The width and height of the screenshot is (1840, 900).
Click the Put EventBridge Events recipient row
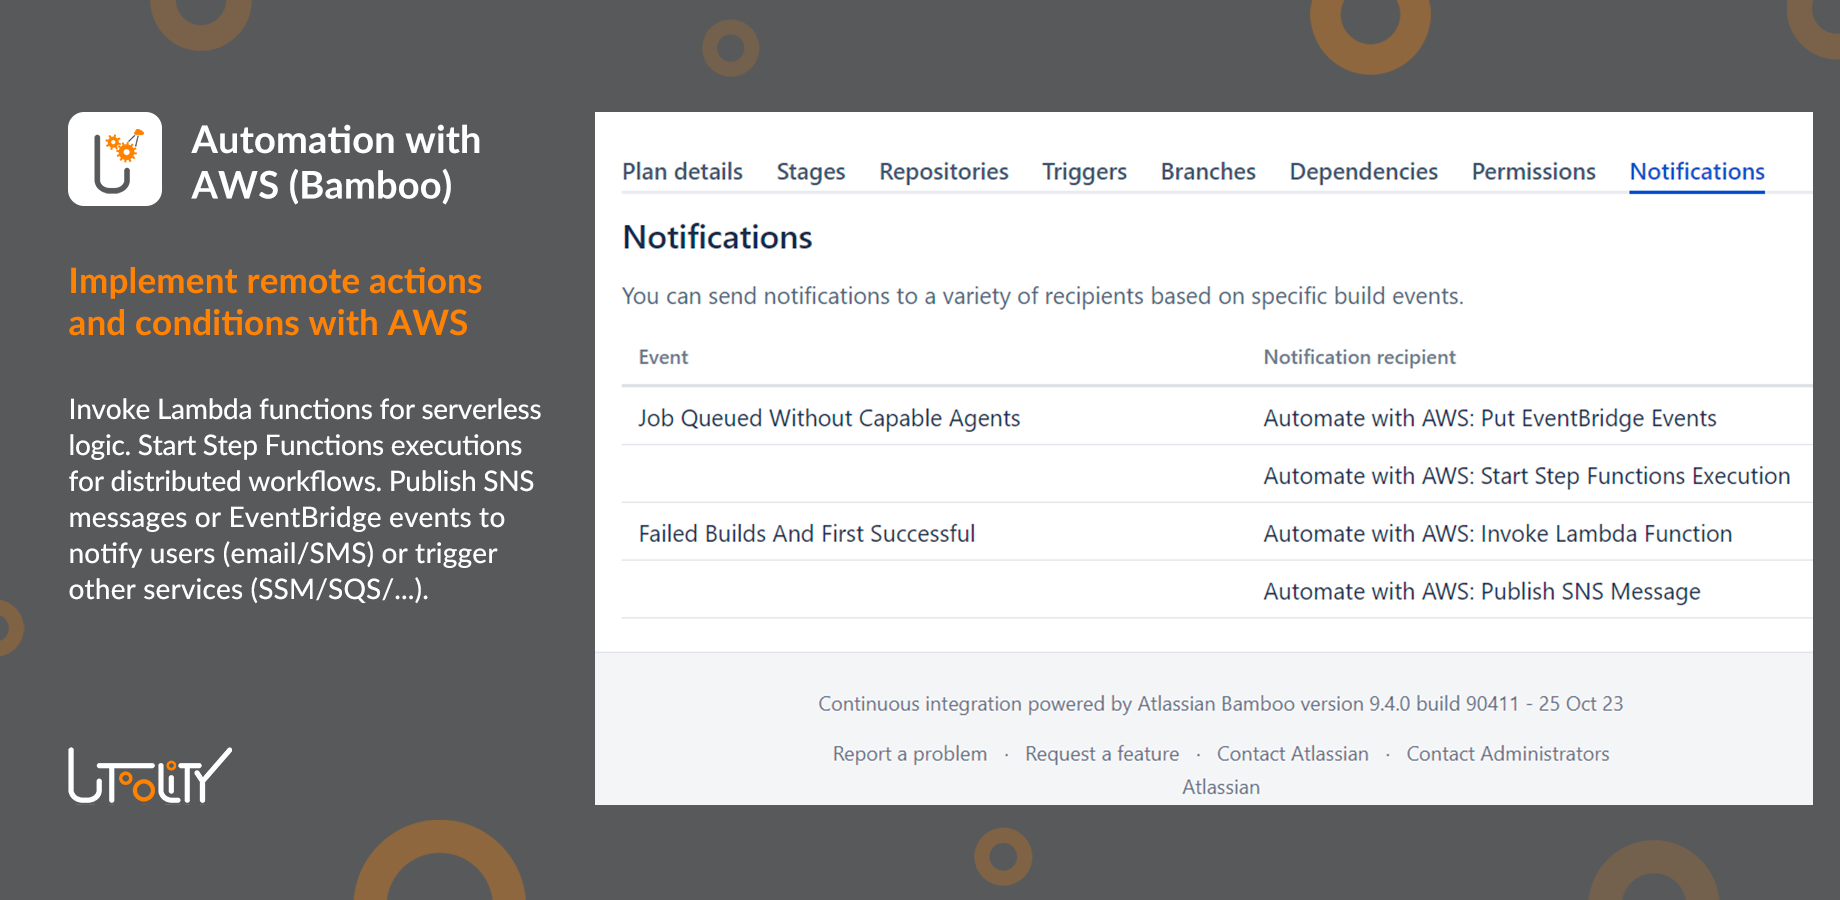(1489, 418)
